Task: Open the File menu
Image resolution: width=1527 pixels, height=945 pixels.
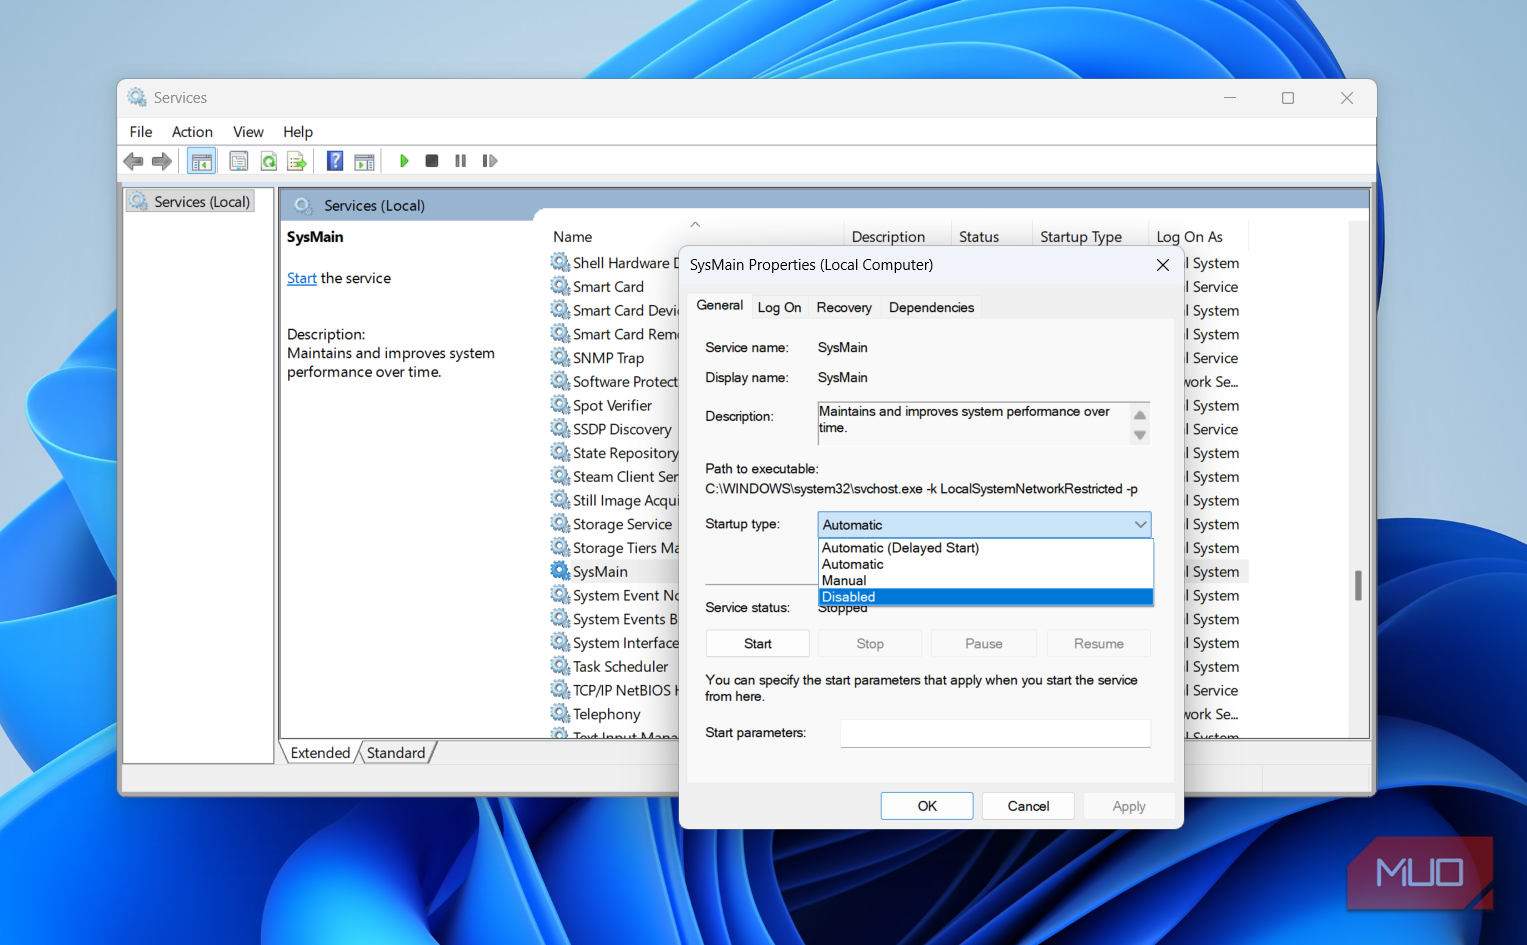Action: [x=141, y=132]
